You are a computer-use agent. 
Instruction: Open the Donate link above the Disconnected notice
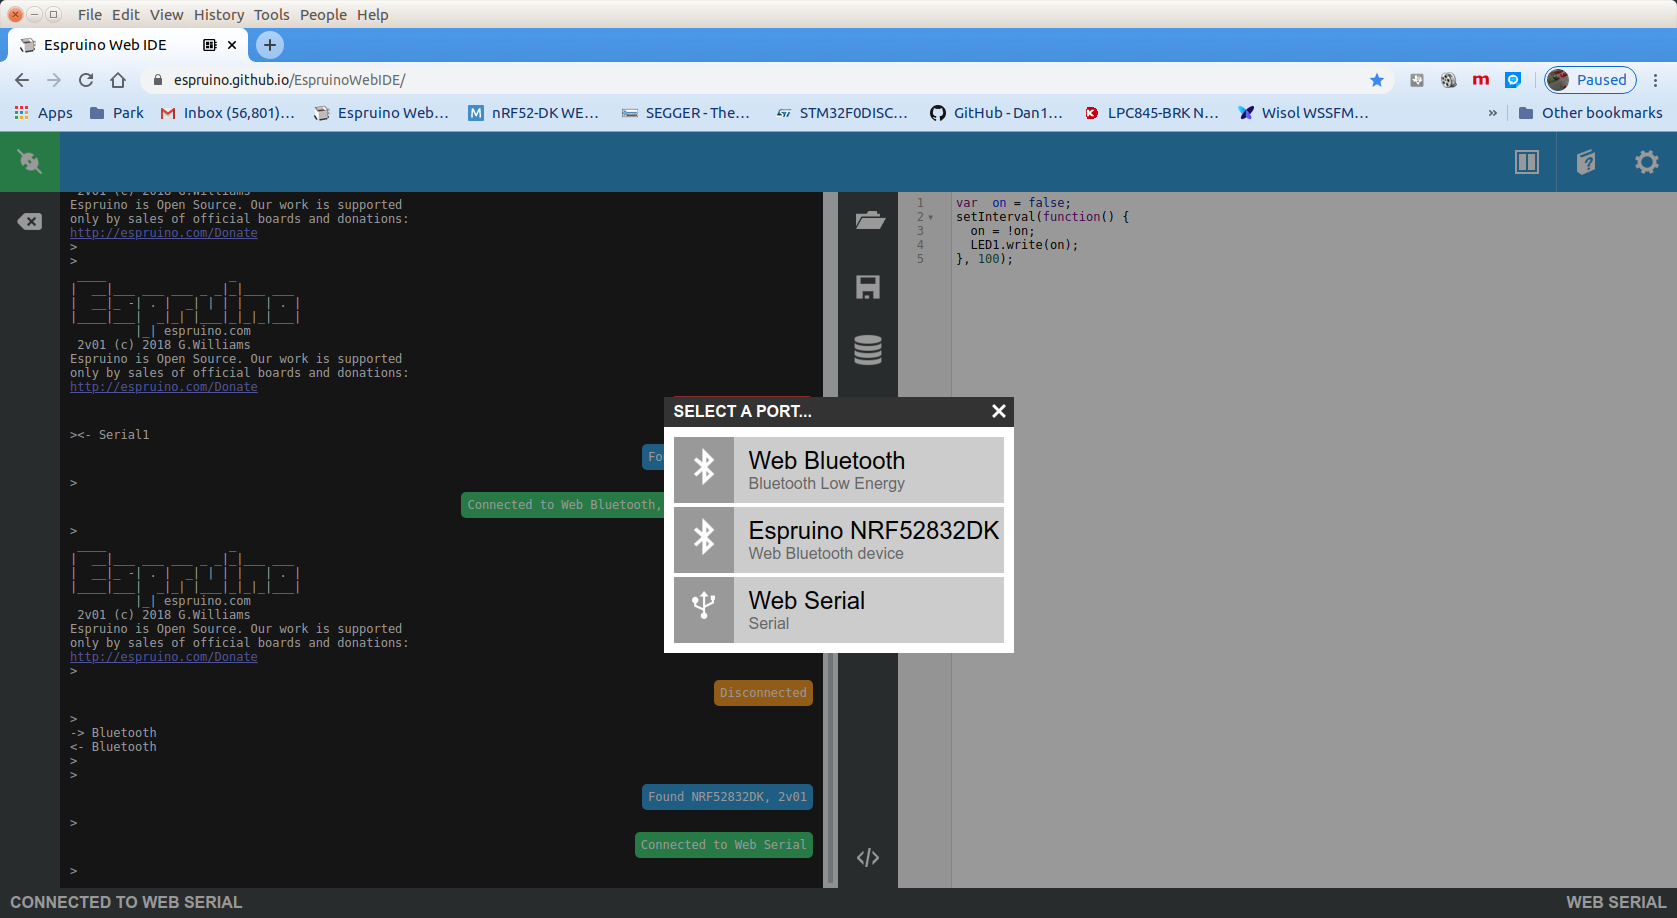coord(164,657)
